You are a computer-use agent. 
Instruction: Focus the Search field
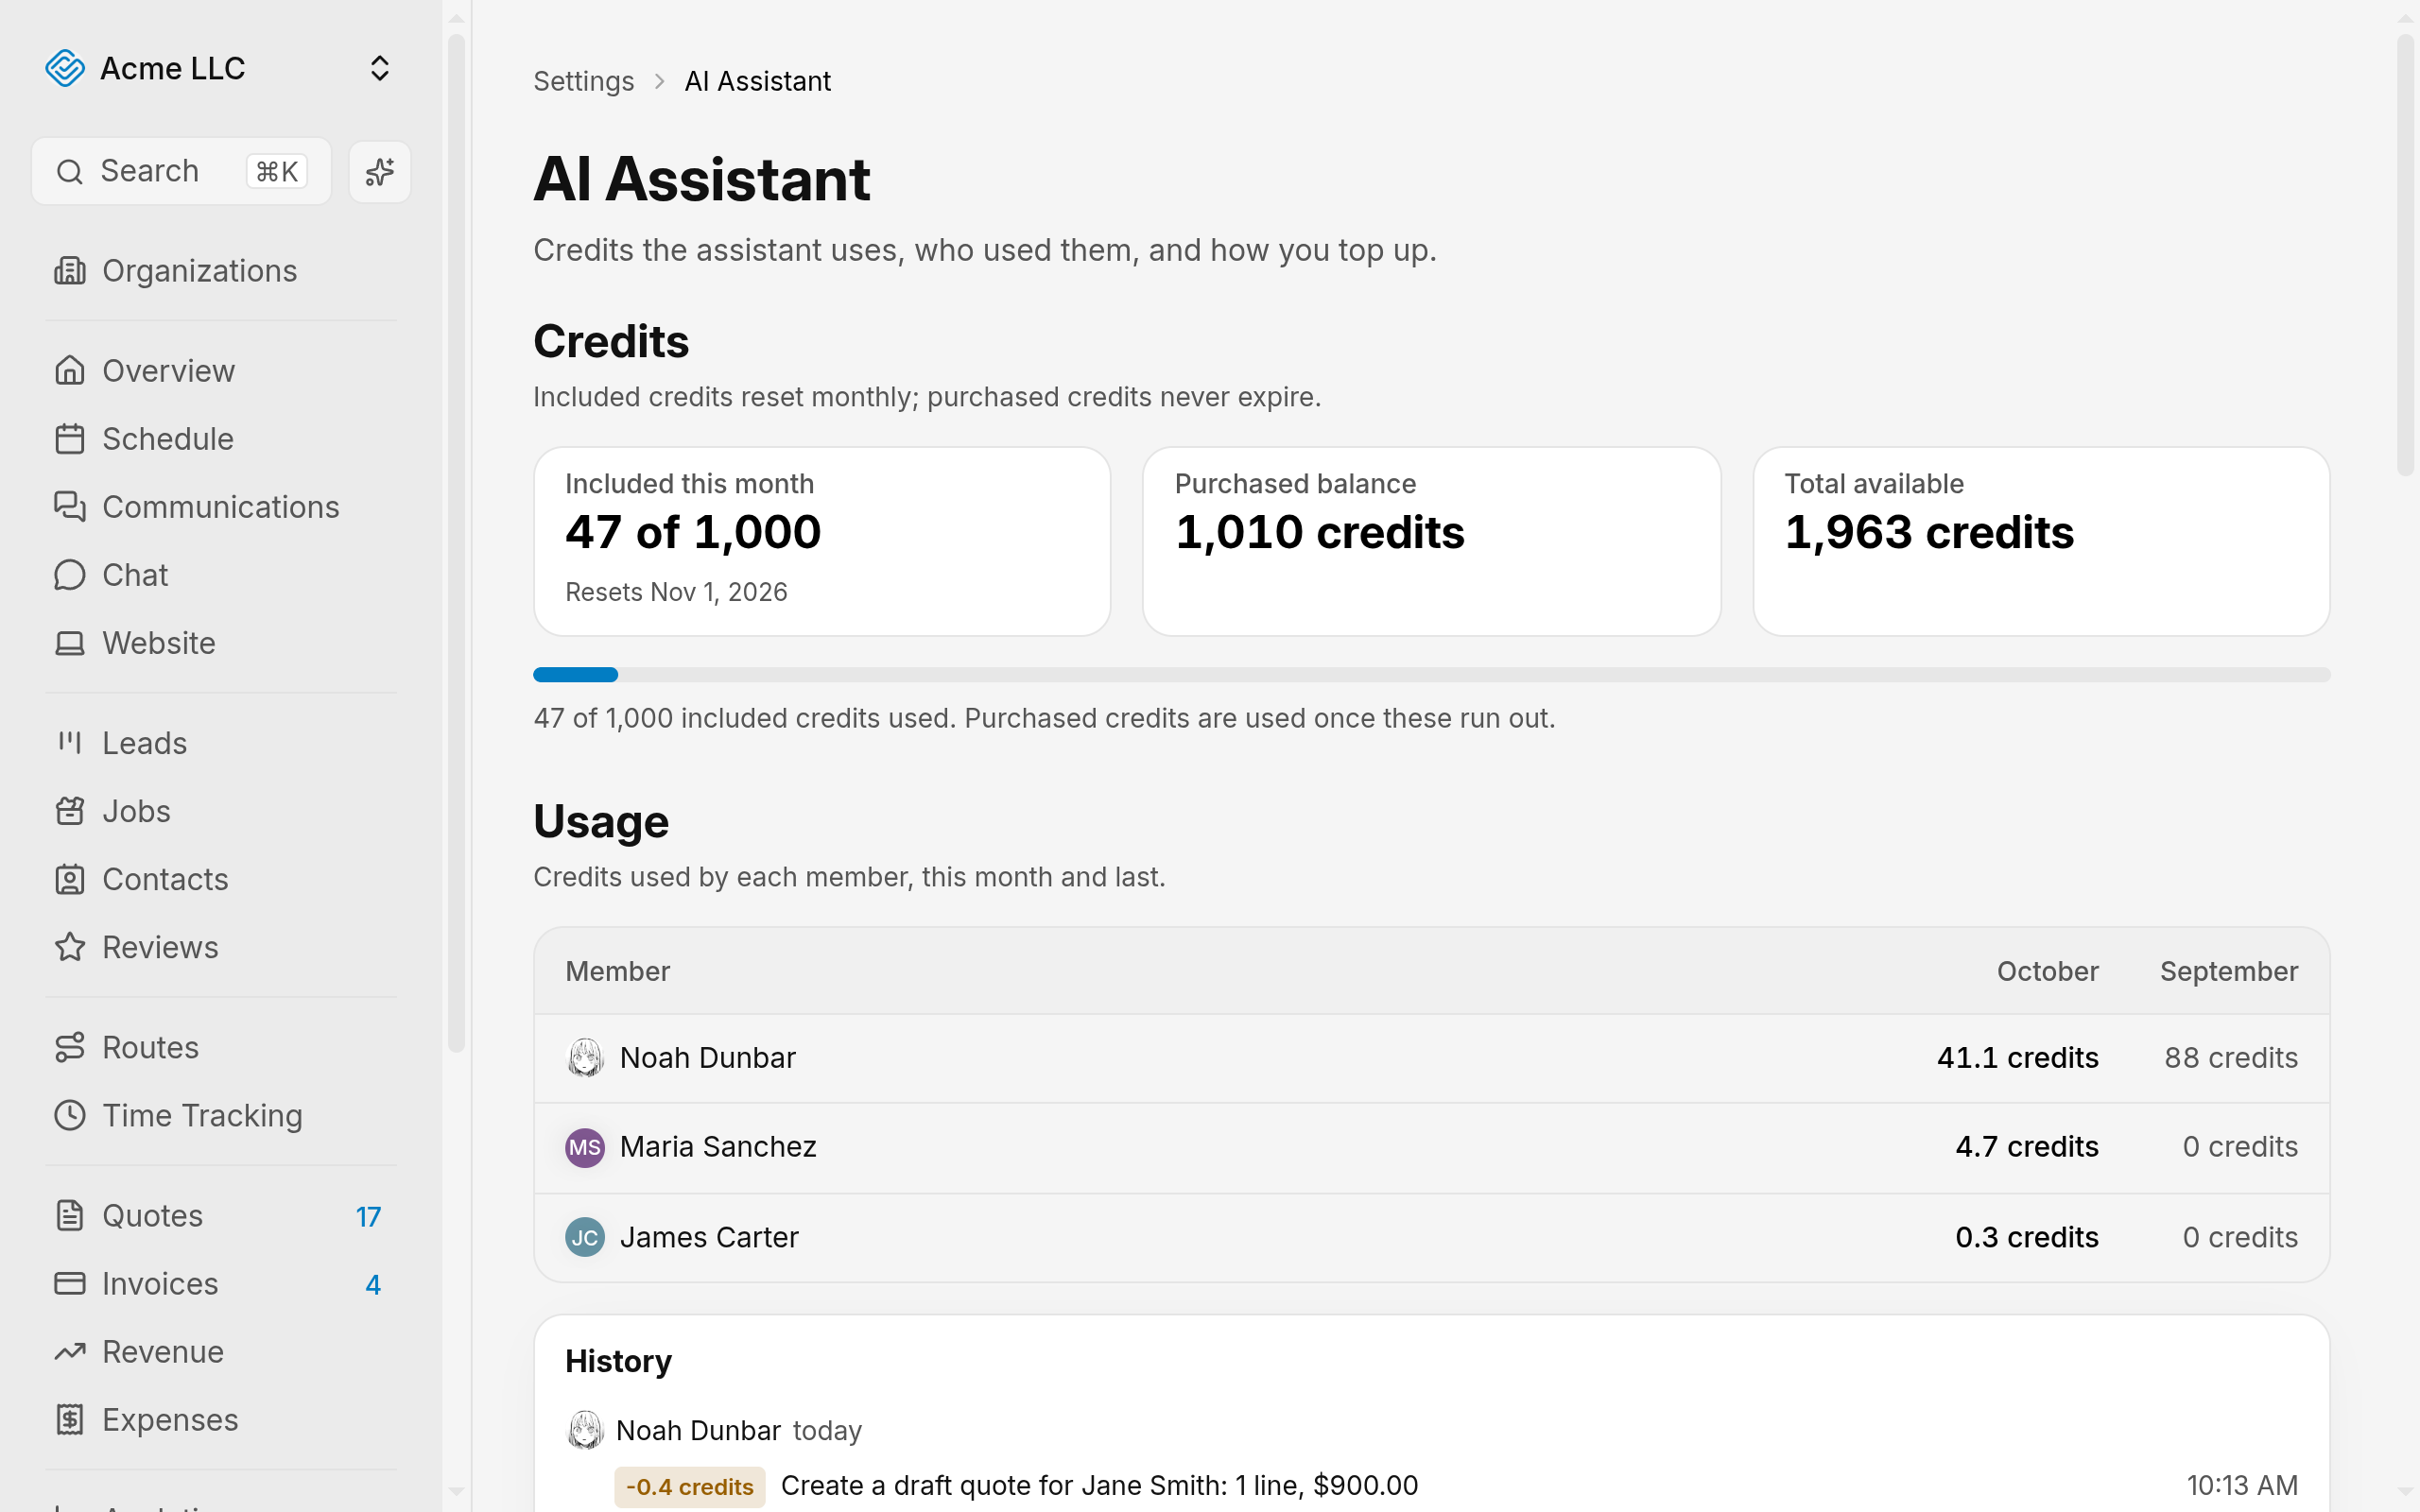(x=181, y=171)
